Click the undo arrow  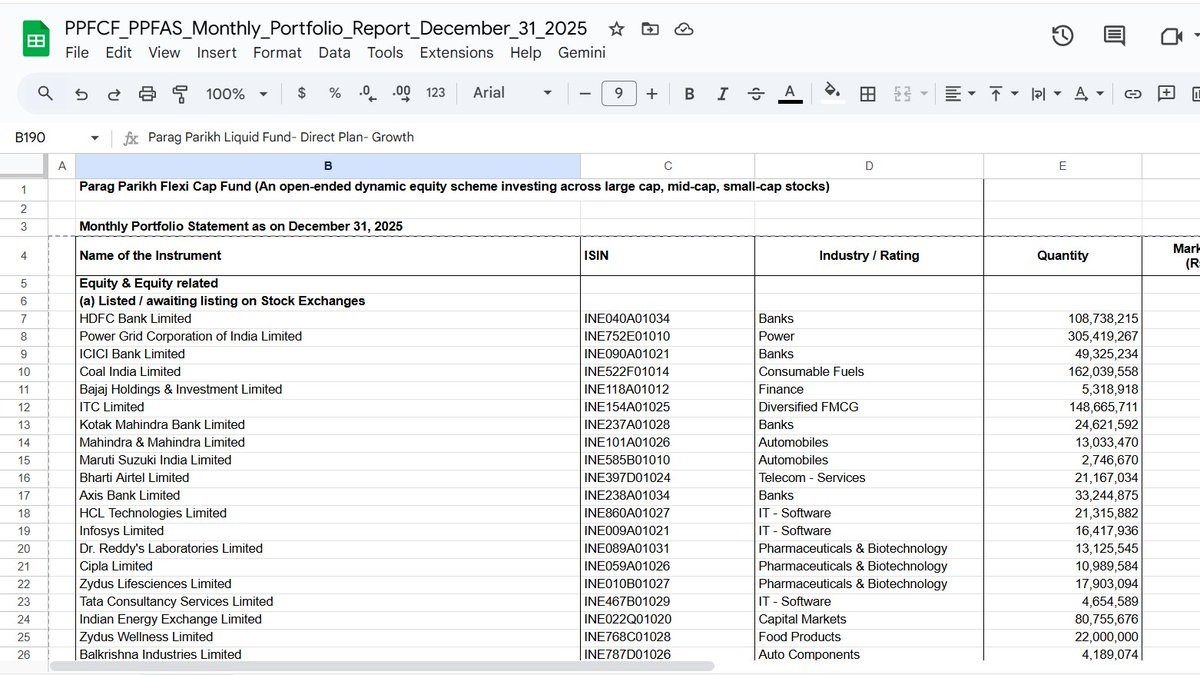81,93
